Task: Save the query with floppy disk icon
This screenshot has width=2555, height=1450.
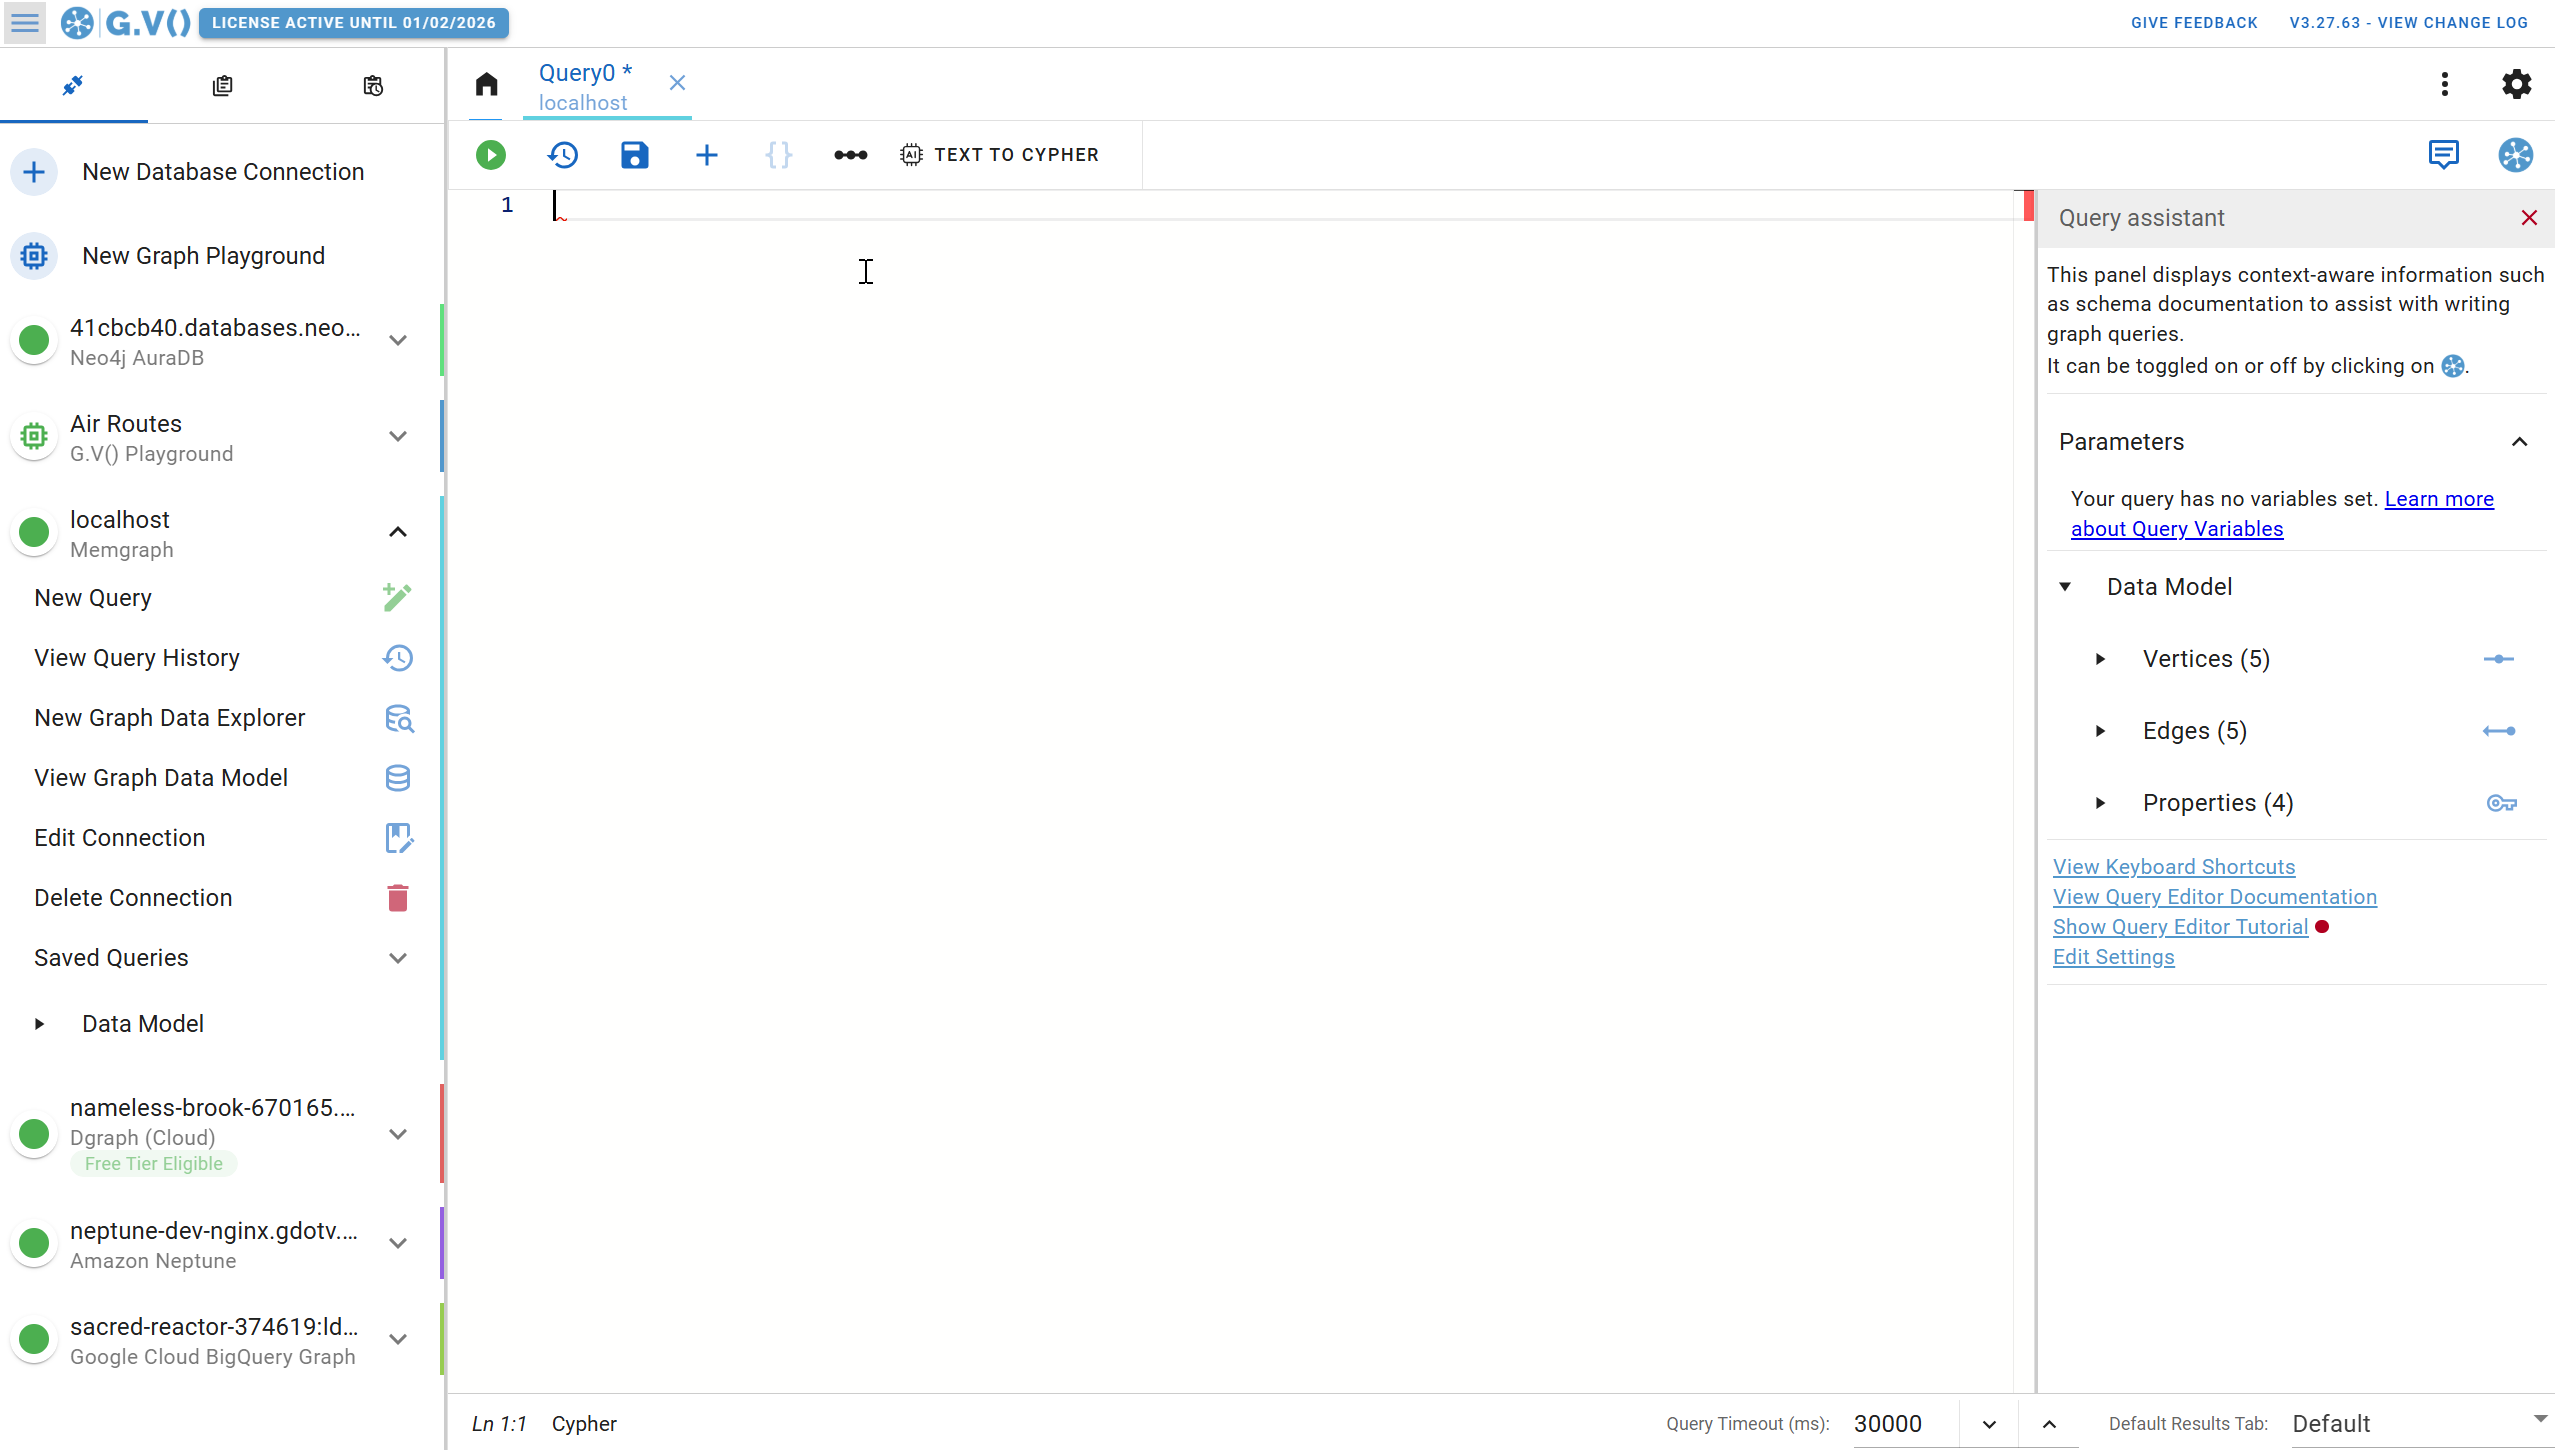Action: [x=634, y=155]
